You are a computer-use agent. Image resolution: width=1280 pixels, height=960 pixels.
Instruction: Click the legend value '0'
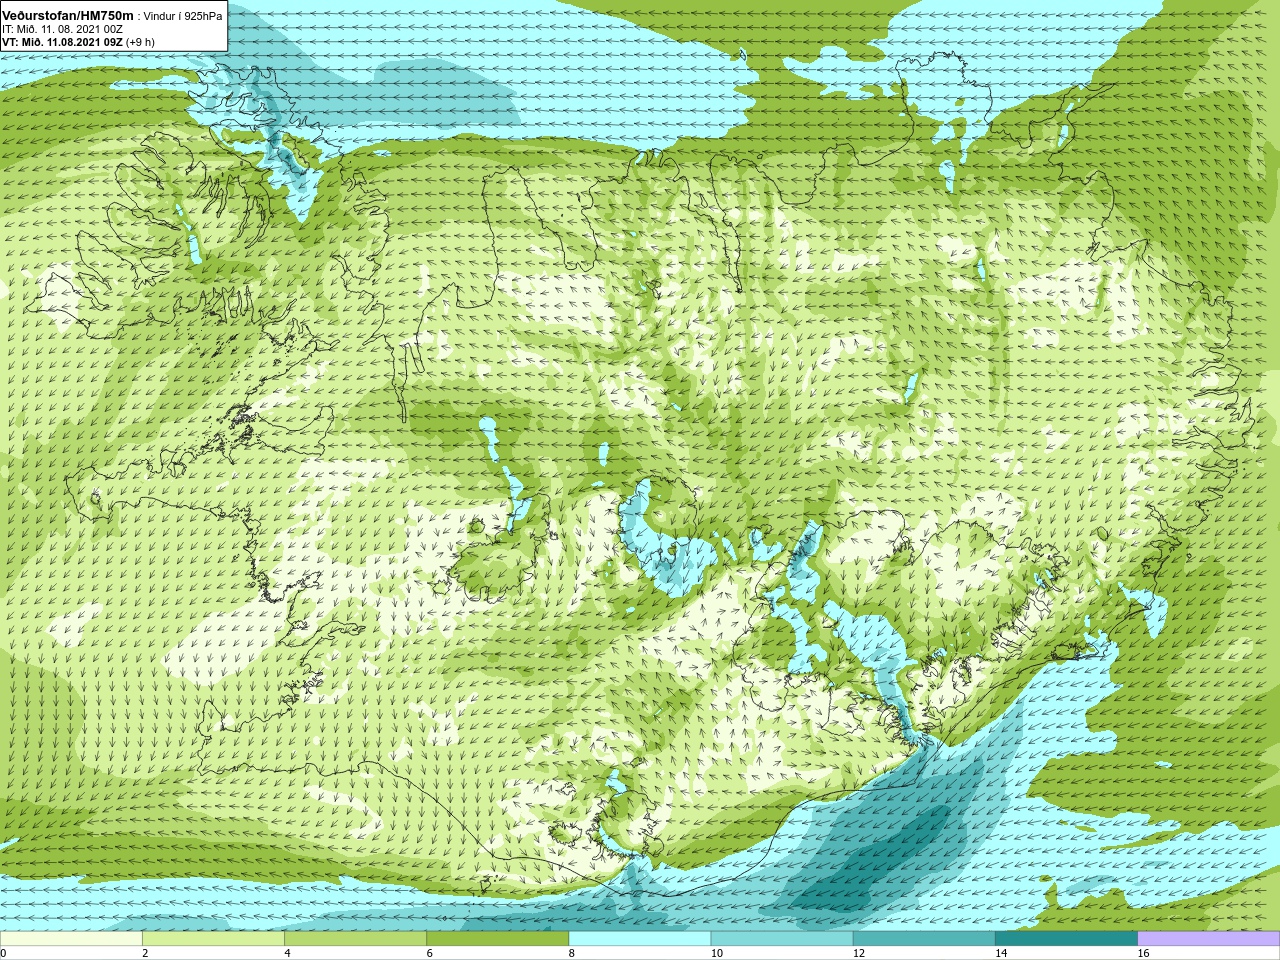tap(4, 953)
